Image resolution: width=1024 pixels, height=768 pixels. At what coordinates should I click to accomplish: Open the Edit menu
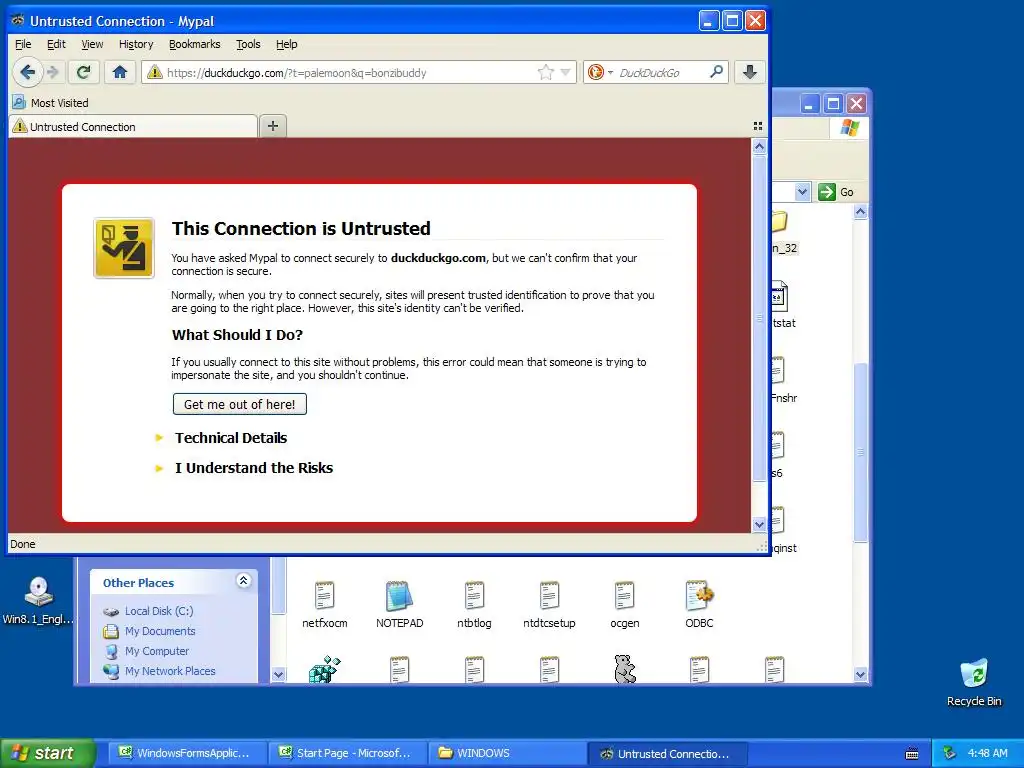coord(56,44)
